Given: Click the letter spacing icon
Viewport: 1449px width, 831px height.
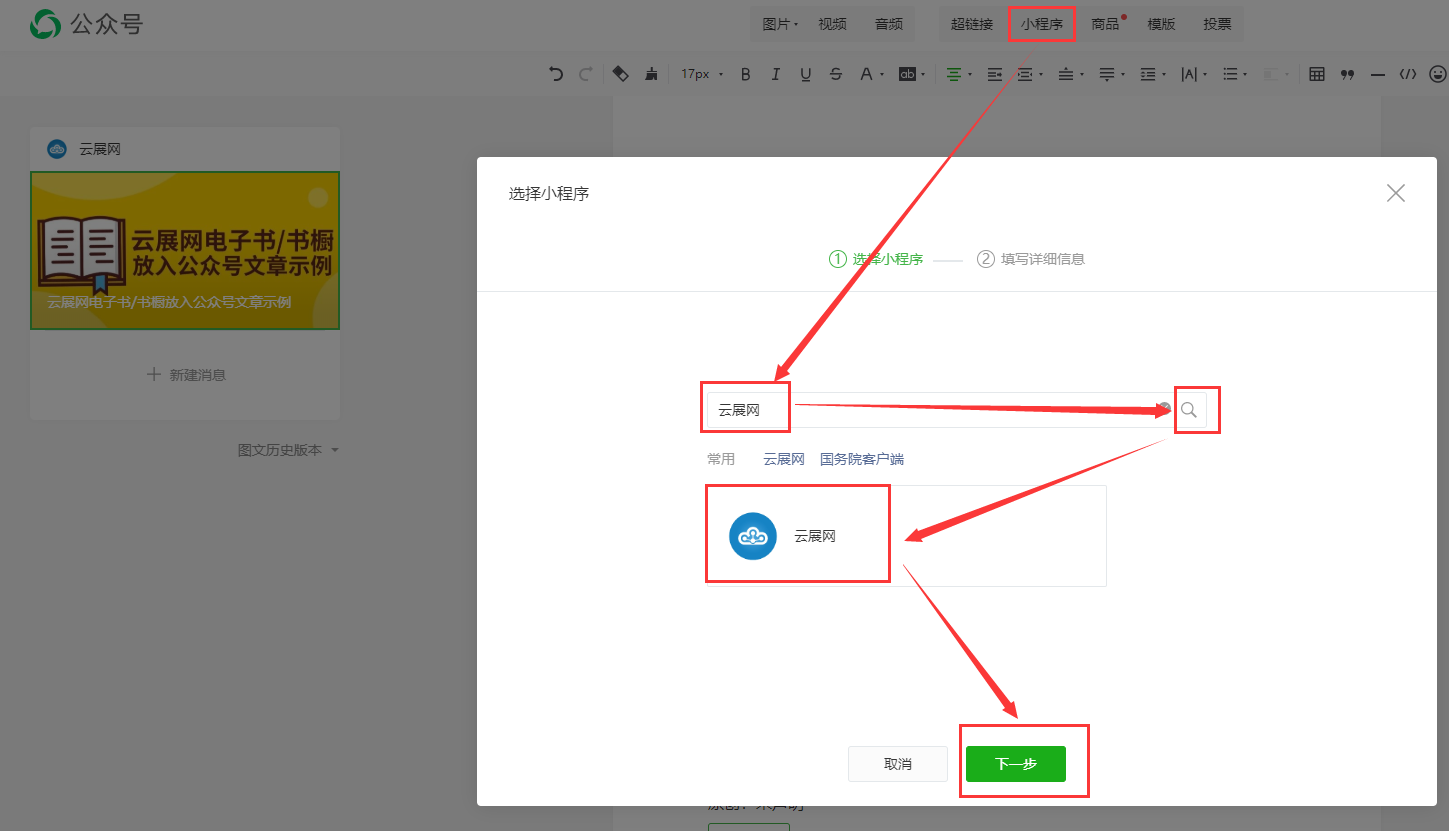Looking at the screenshot, I should (1189, 74).
